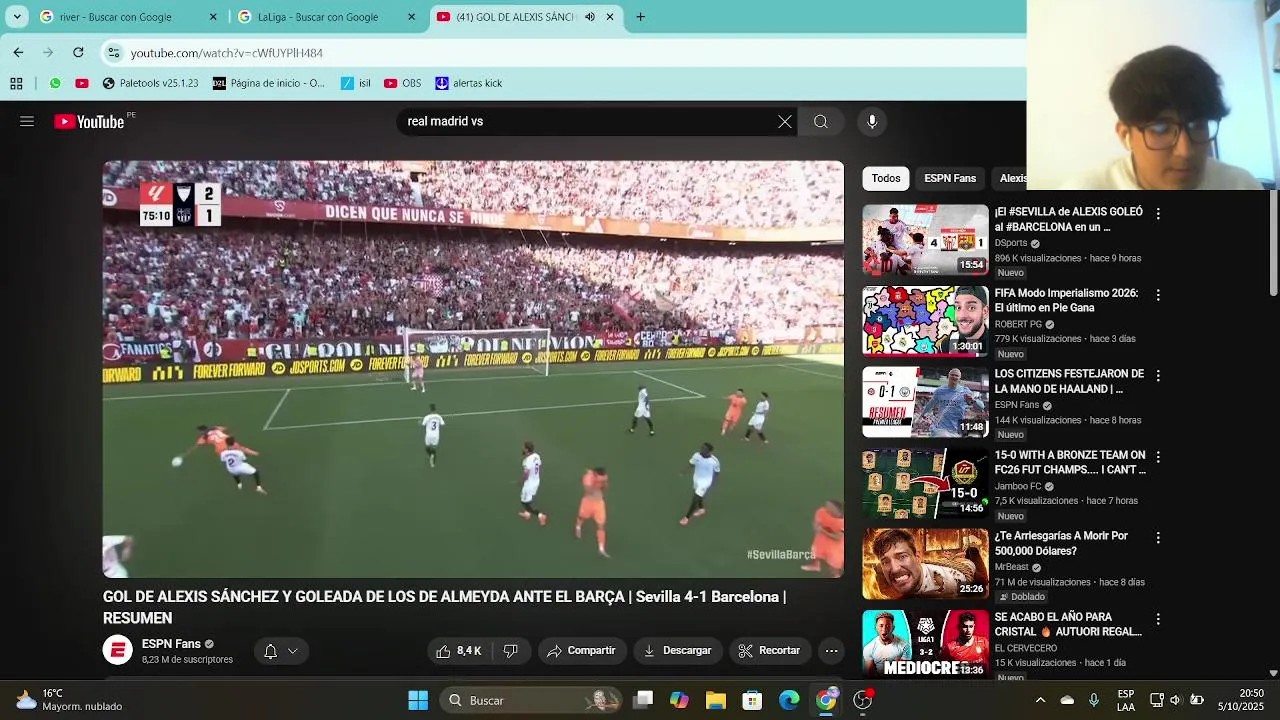This screenshot has width=1280, height=720.
Task: Open alertas kick bookmark
Action: point(468,83)
